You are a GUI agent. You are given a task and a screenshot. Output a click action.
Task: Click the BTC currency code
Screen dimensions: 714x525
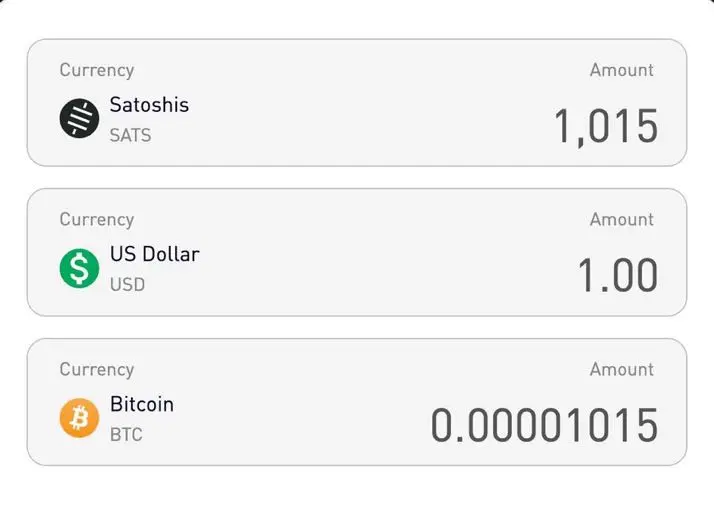[x=126, y=434]
